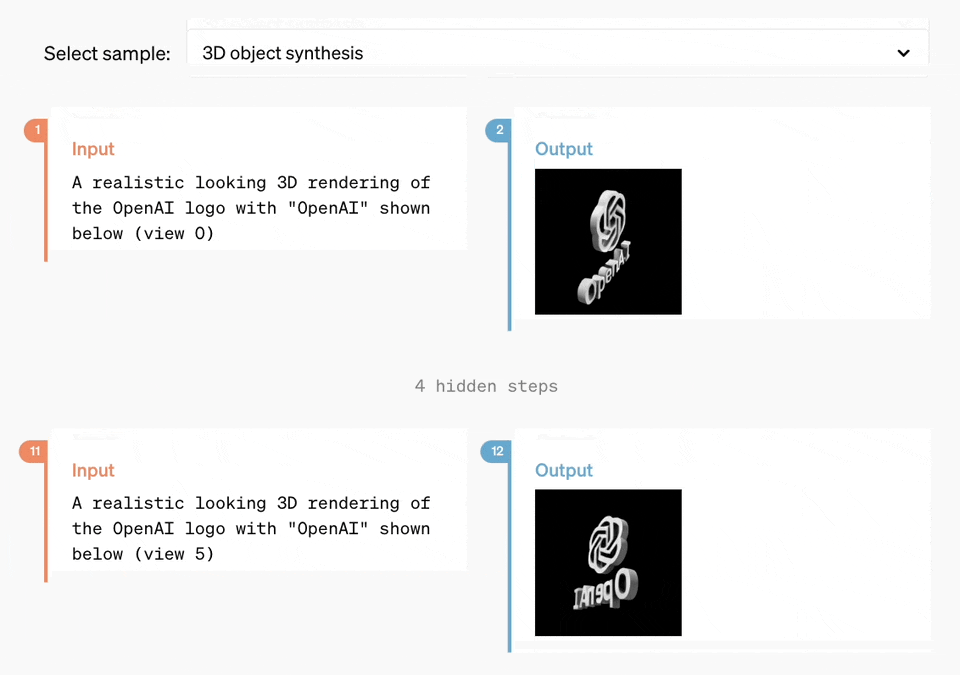Click the step 1 orange badge
Screen dimensions: 960x675
[x=36, y=130]
